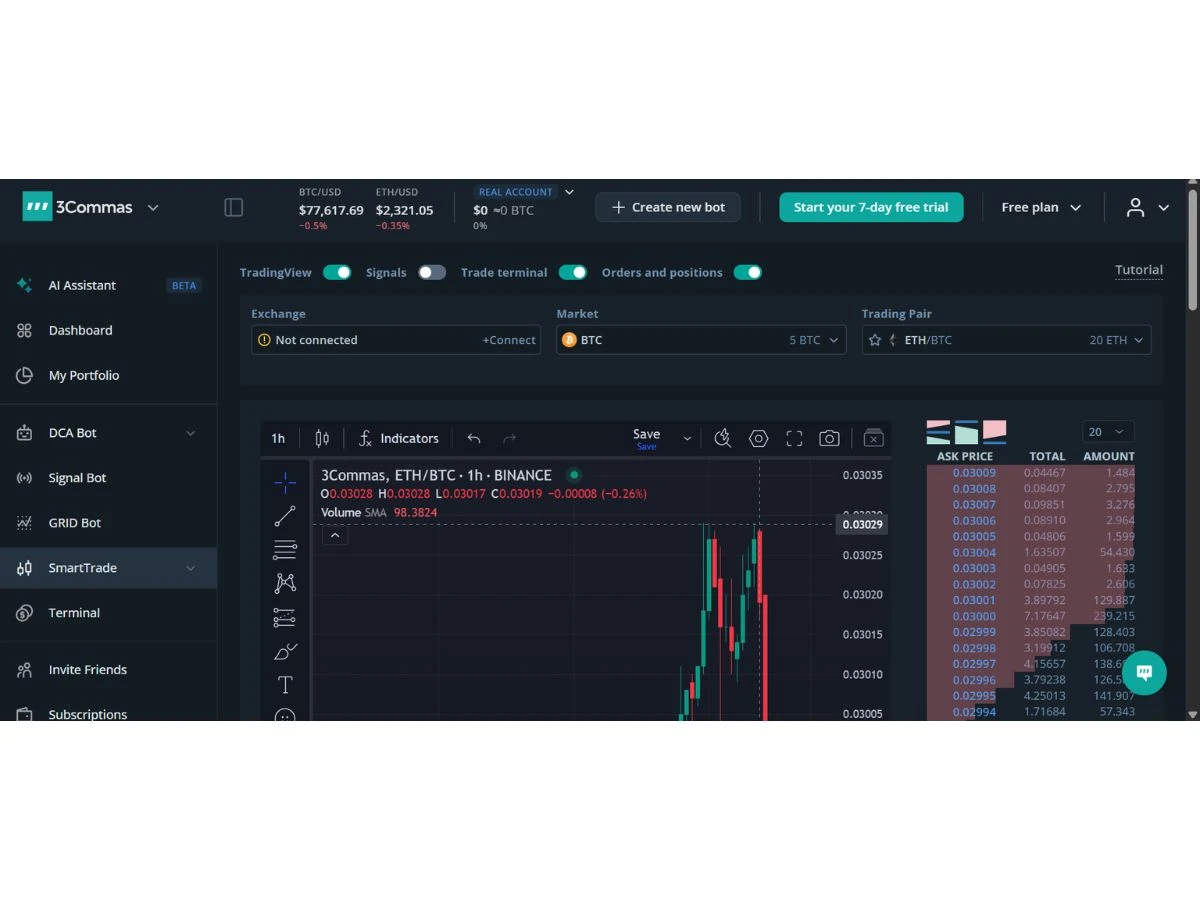Select the forecasting position tool
The height and width of the screenshot is (900, 1200).
coord(285,617)
